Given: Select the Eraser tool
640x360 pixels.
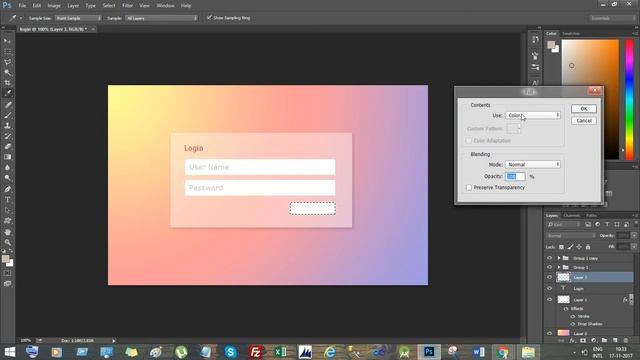Looking at the screenshot, I should tap(7, 147).
